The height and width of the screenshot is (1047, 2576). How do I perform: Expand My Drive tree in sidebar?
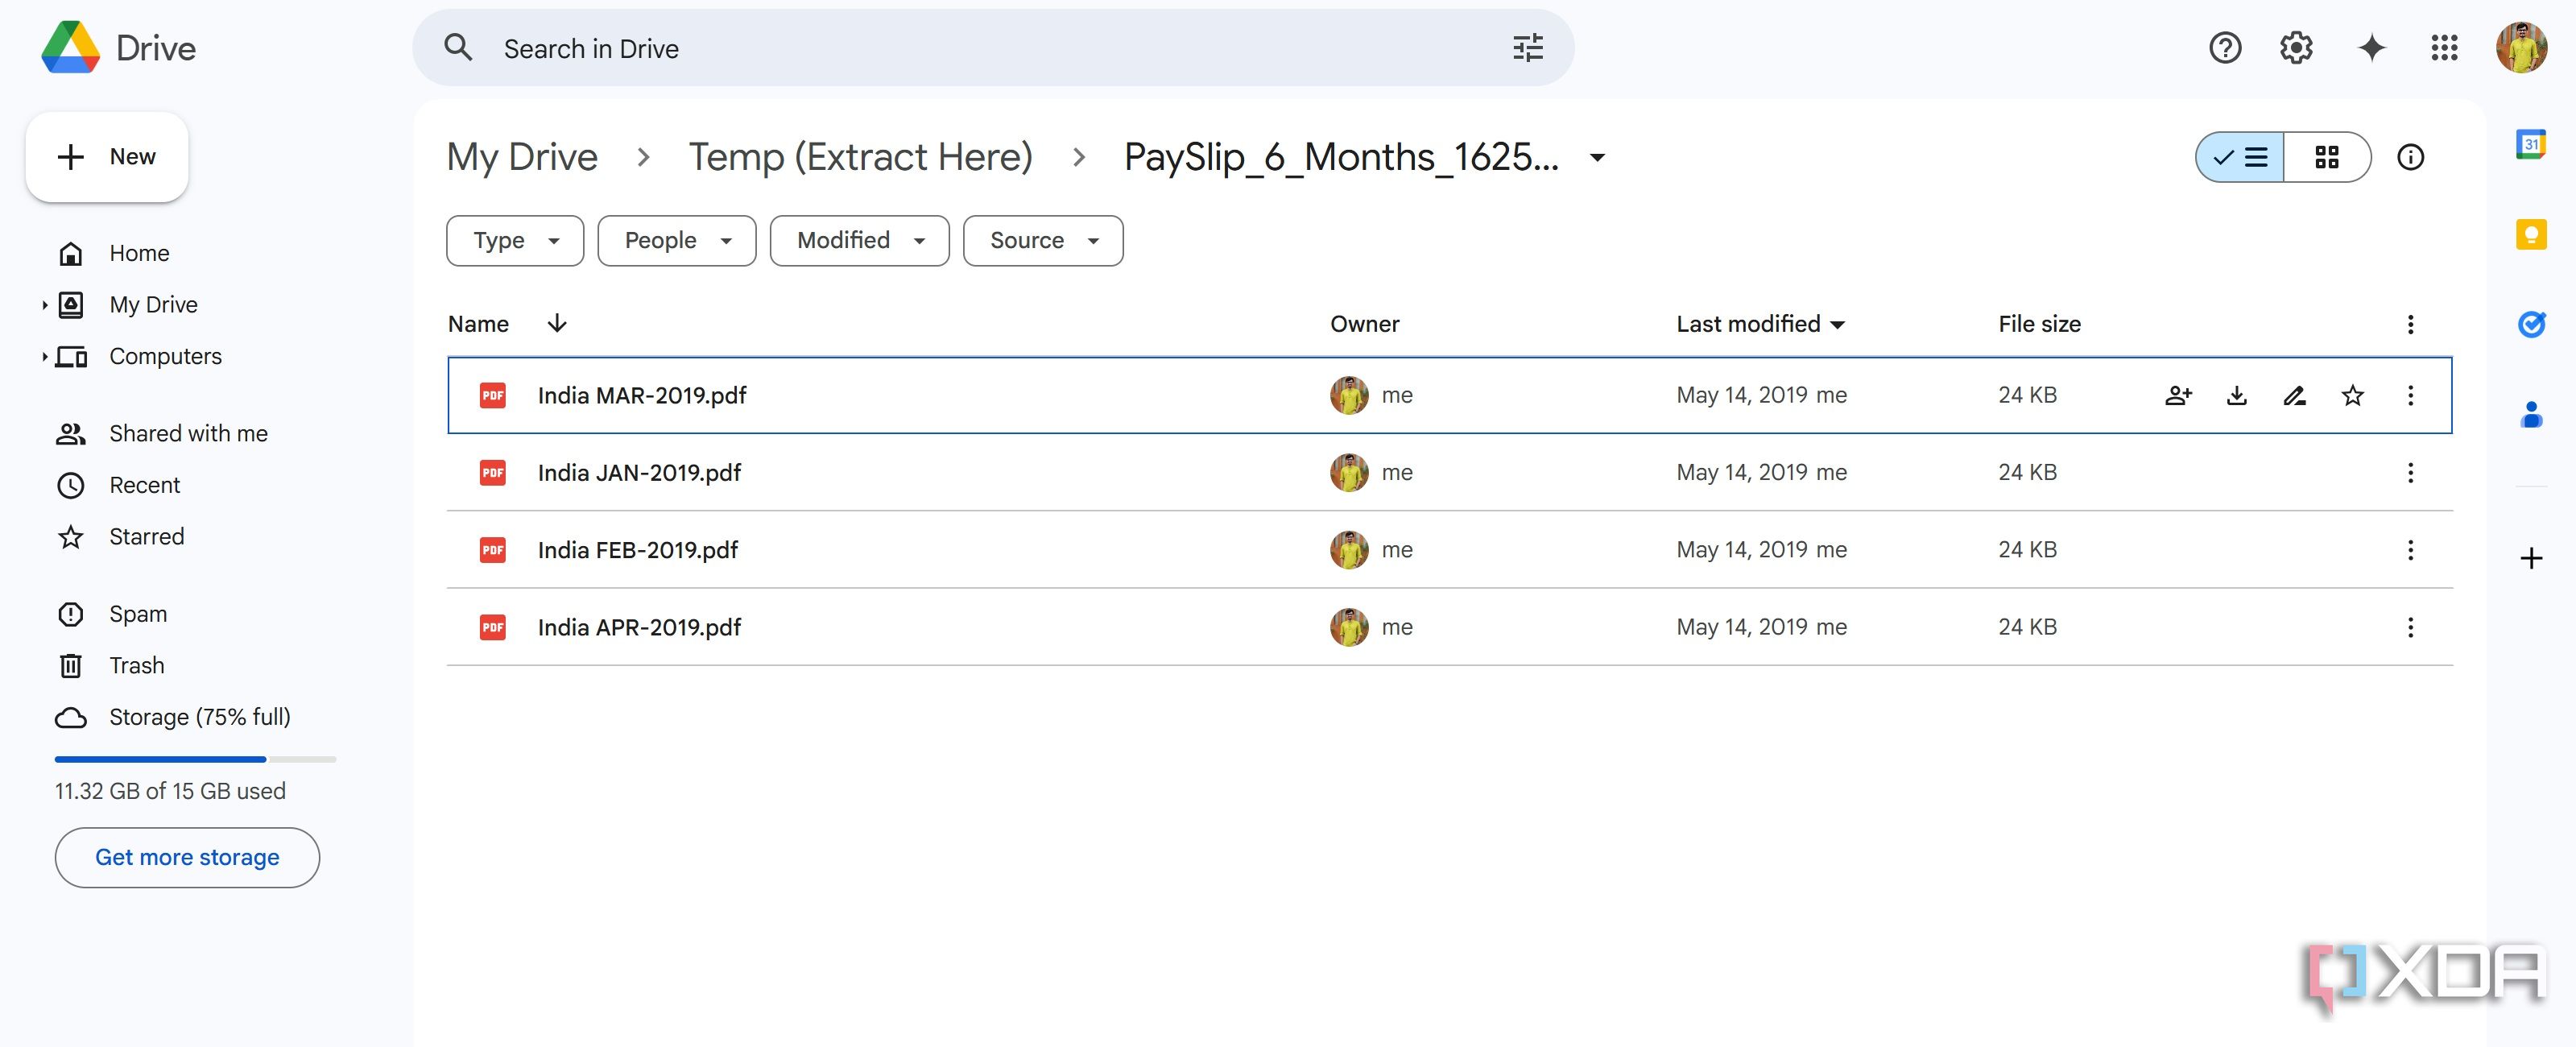44,305
